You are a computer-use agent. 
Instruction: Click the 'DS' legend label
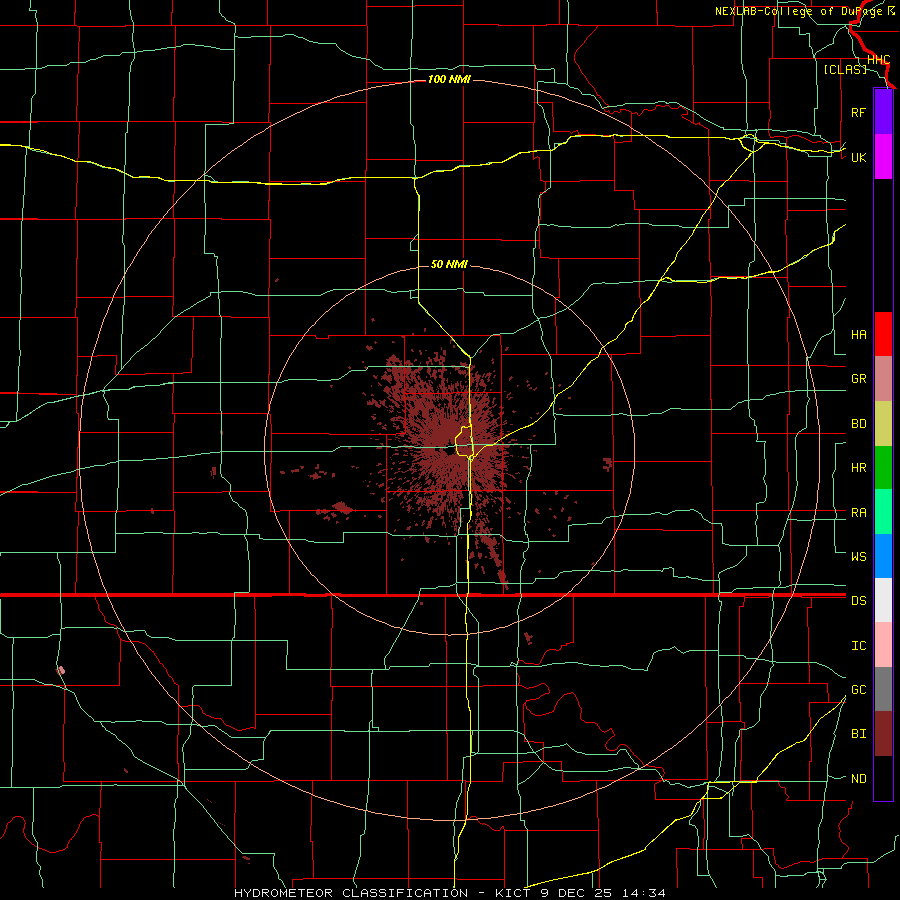(x=858, y=601)
